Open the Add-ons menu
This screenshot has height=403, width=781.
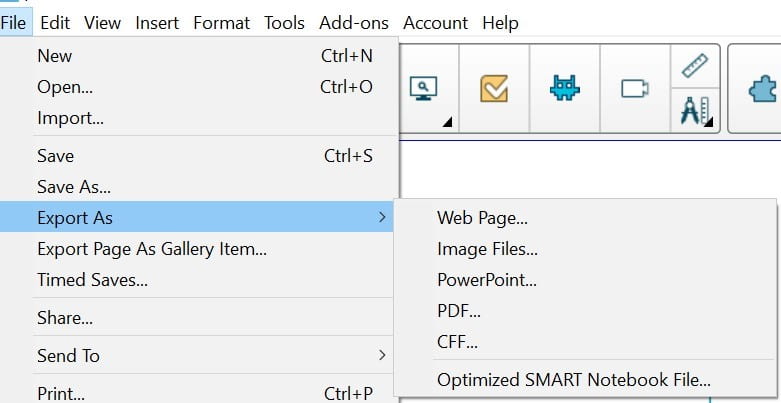point(355,22)
